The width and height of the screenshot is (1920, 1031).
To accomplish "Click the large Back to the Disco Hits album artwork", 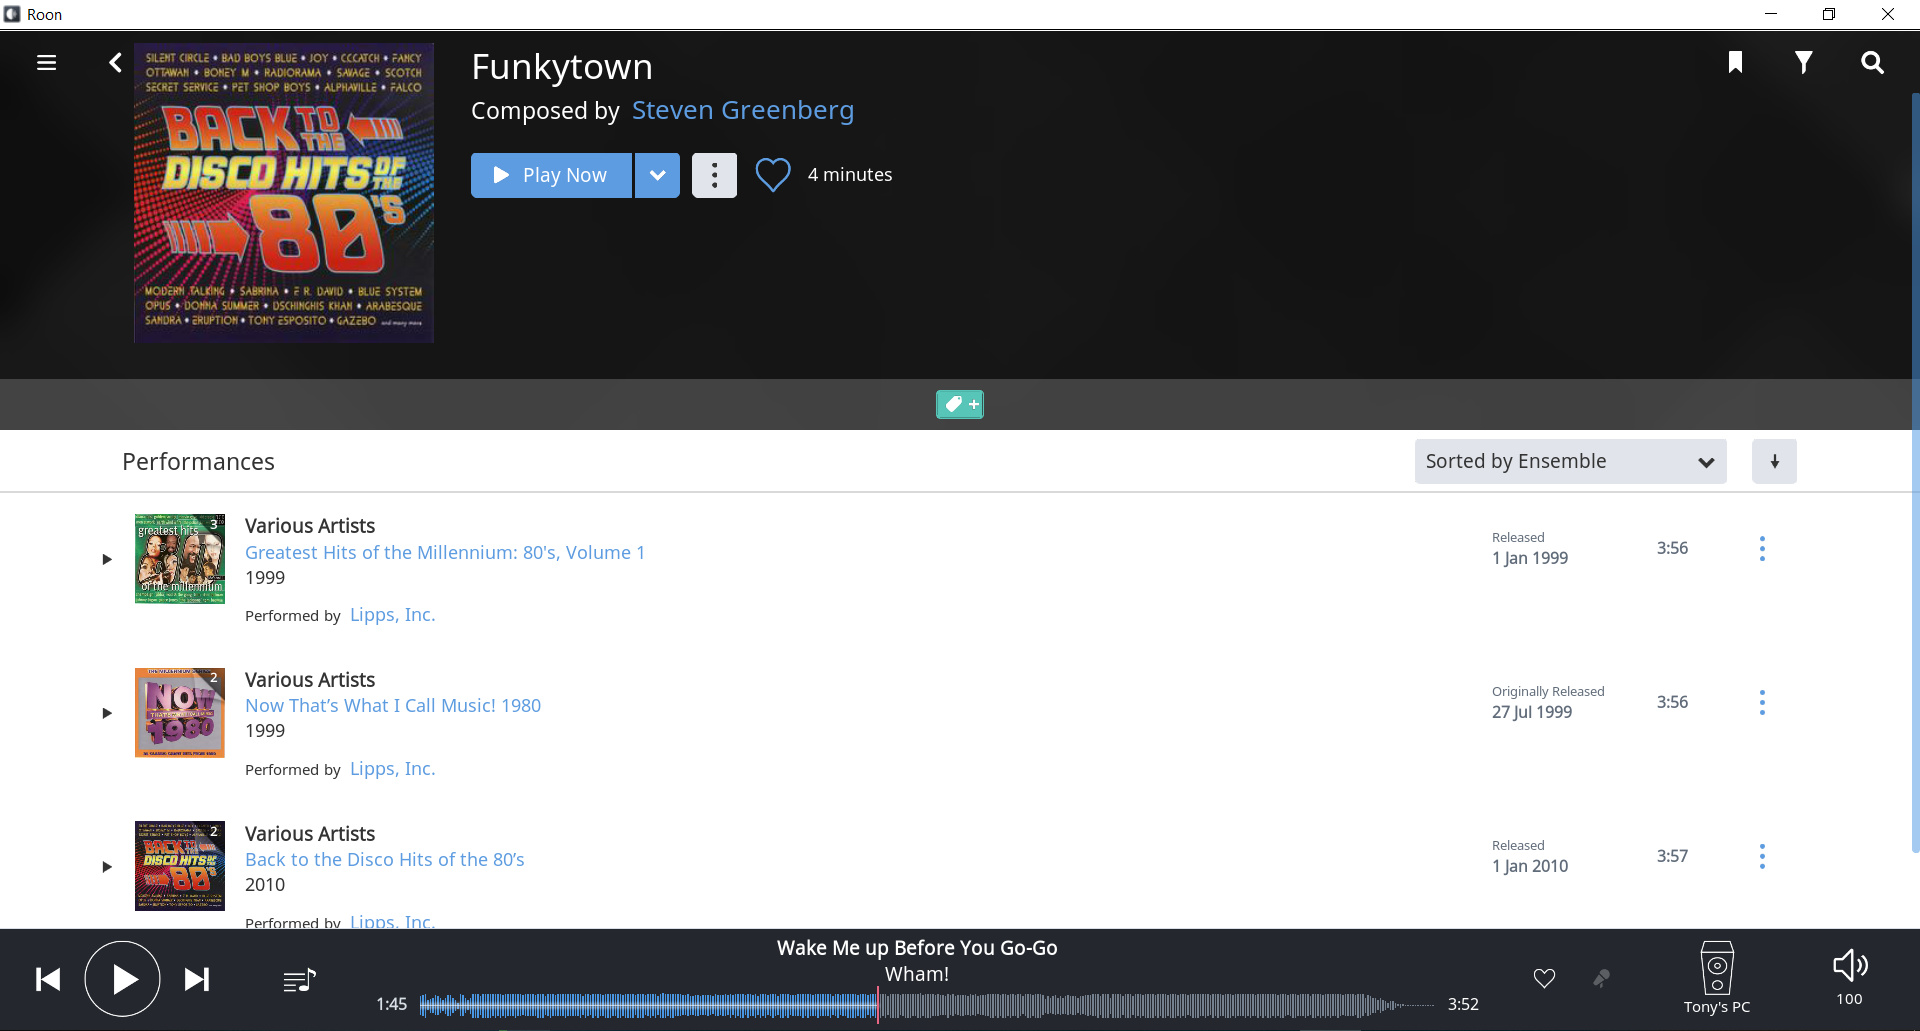I will click(284, 193).
